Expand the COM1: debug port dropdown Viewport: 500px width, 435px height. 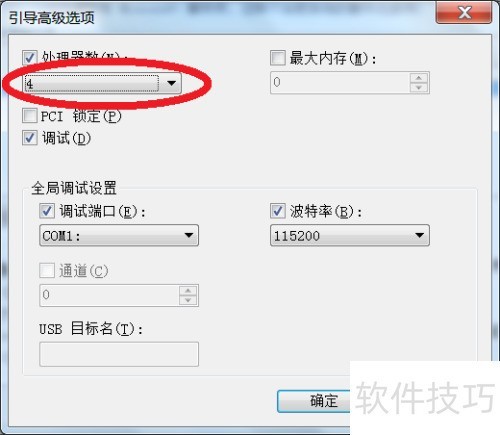coord(119,235)
